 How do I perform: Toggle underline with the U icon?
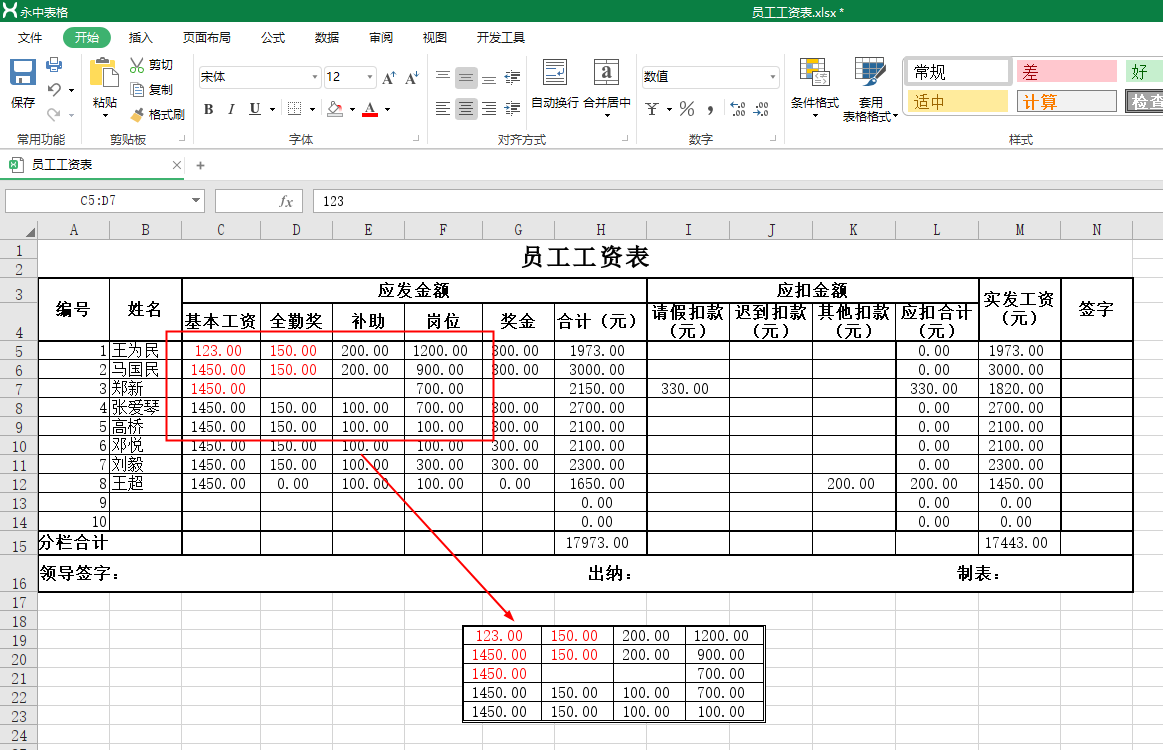tap(252, 110)
